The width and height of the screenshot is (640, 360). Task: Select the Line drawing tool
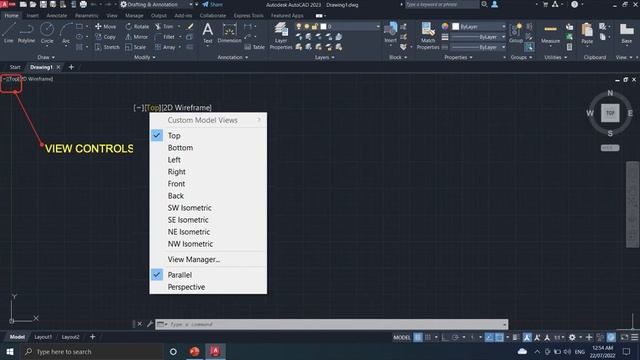8,33
